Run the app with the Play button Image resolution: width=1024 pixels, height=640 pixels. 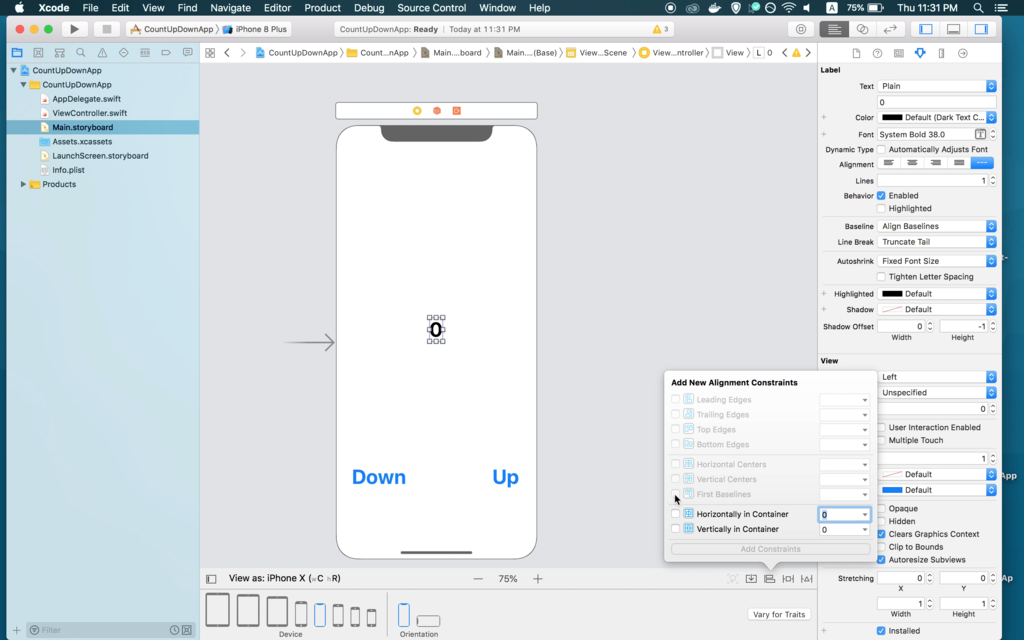74,29
